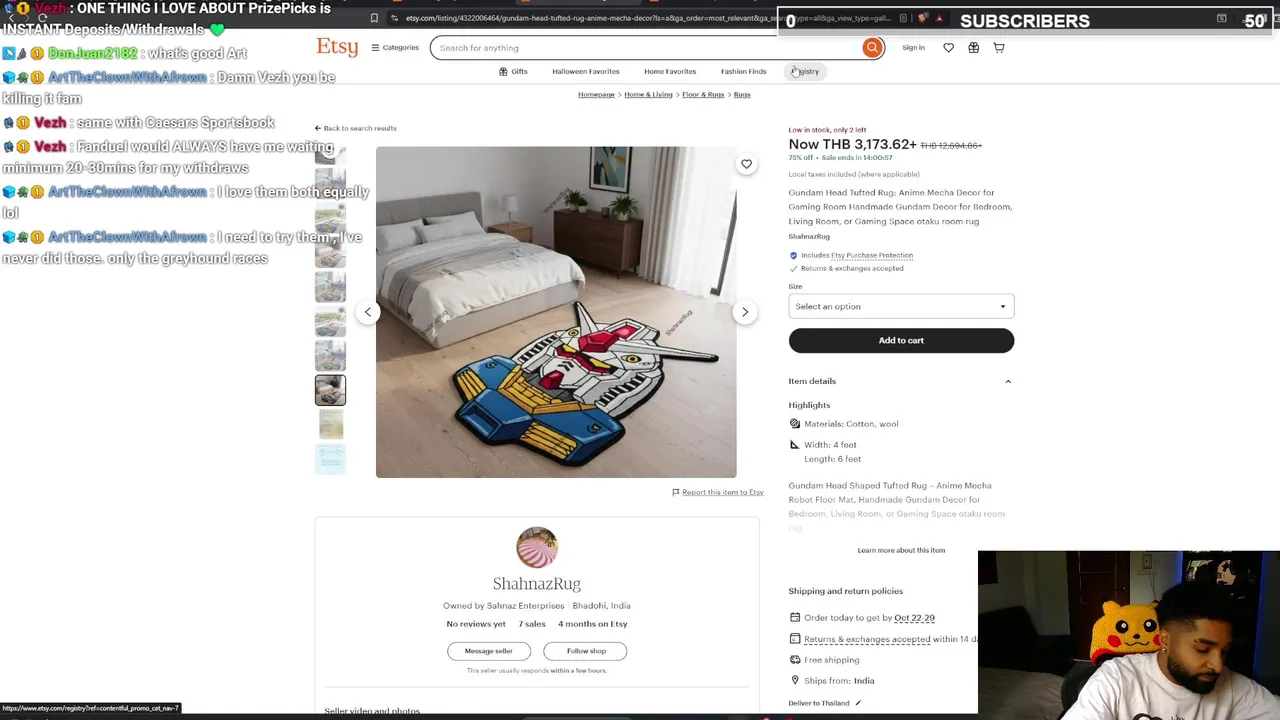This screenshot has height=720, width=1280.
Task: Click the location pin beside Ships from
Action: [795, 681]
